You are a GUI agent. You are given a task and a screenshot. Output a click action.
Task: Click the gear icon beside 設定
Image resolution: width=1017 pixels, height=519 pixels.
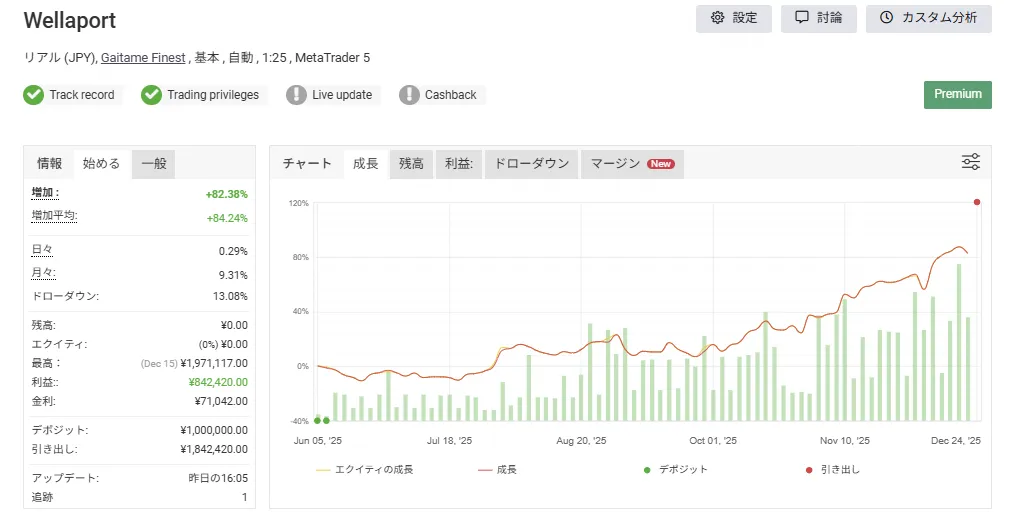pos(717,18)
